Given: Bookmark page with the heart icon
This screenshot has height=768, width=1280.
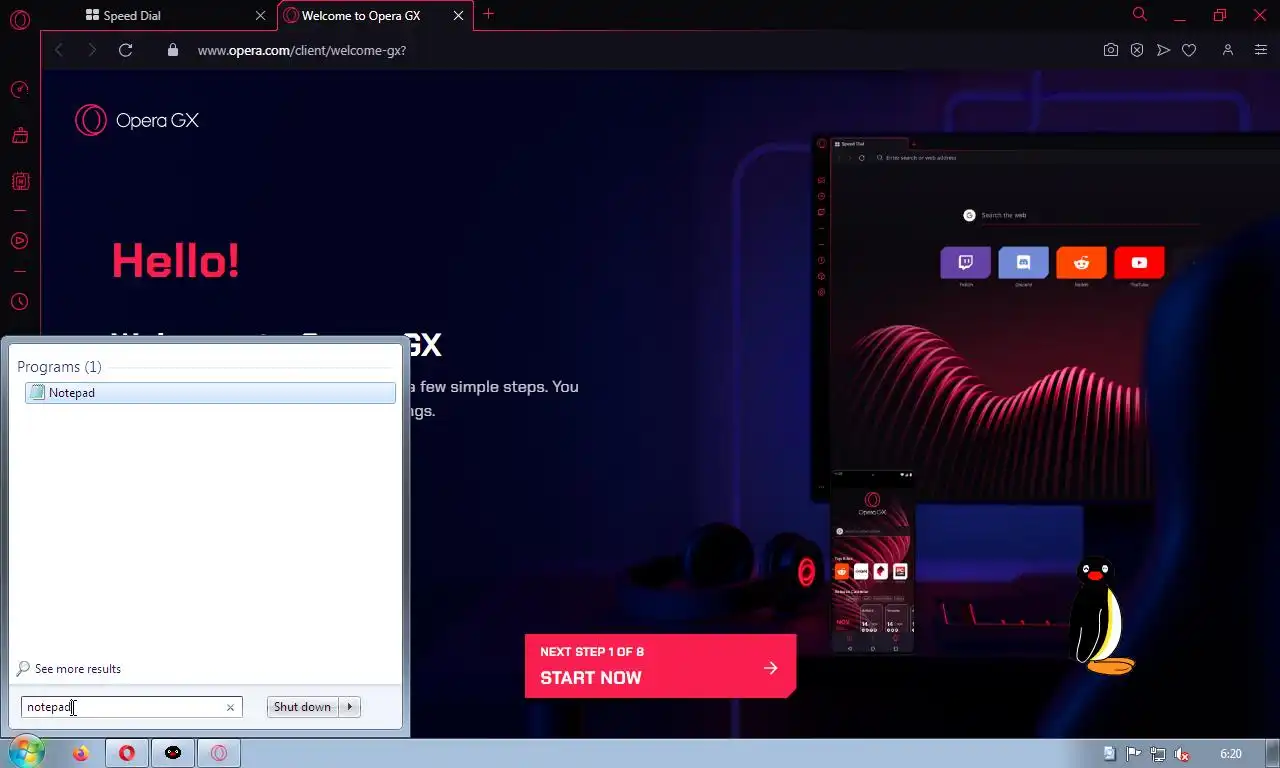Looking at the screenshot, I should [1189, 50].
